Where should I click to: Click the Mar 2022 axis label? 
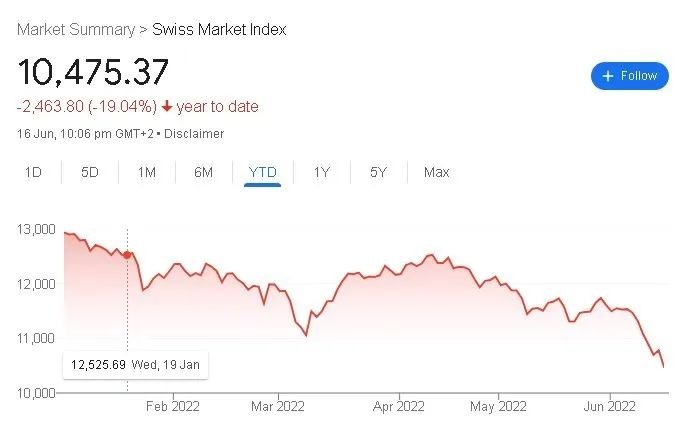277,406
